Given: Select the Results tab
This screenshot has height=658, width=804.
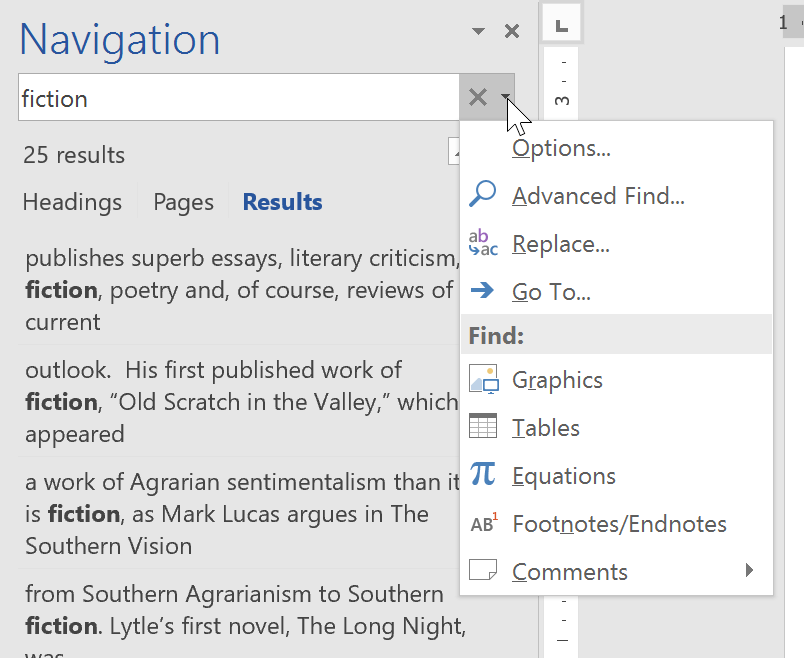Looking at the screenshot, I should click(x=282, y=201).
